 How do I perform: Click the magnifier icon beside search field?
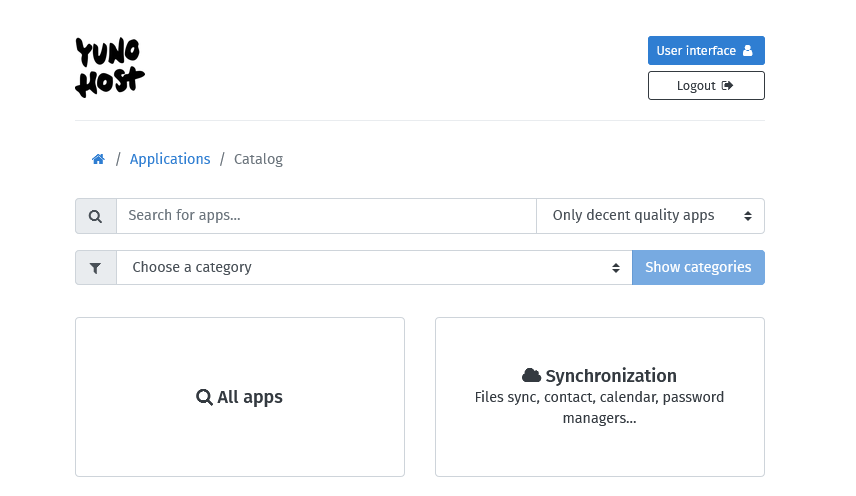coord(95,216)
